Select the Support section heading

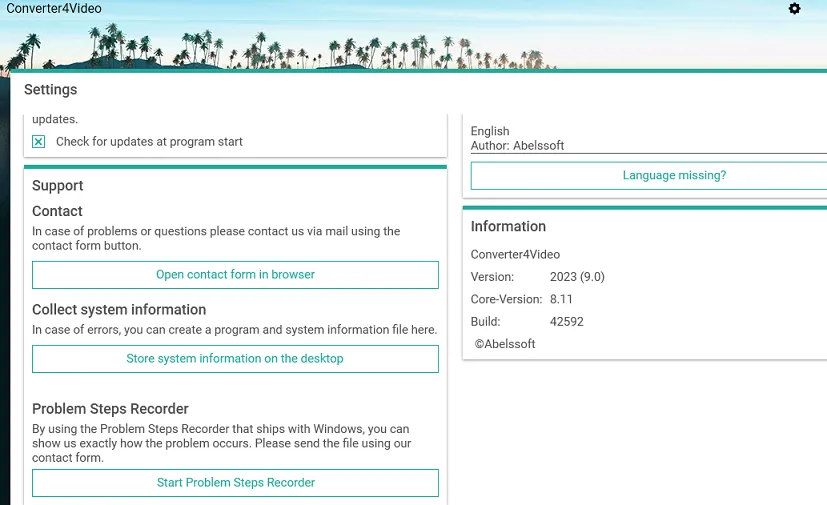57,186
